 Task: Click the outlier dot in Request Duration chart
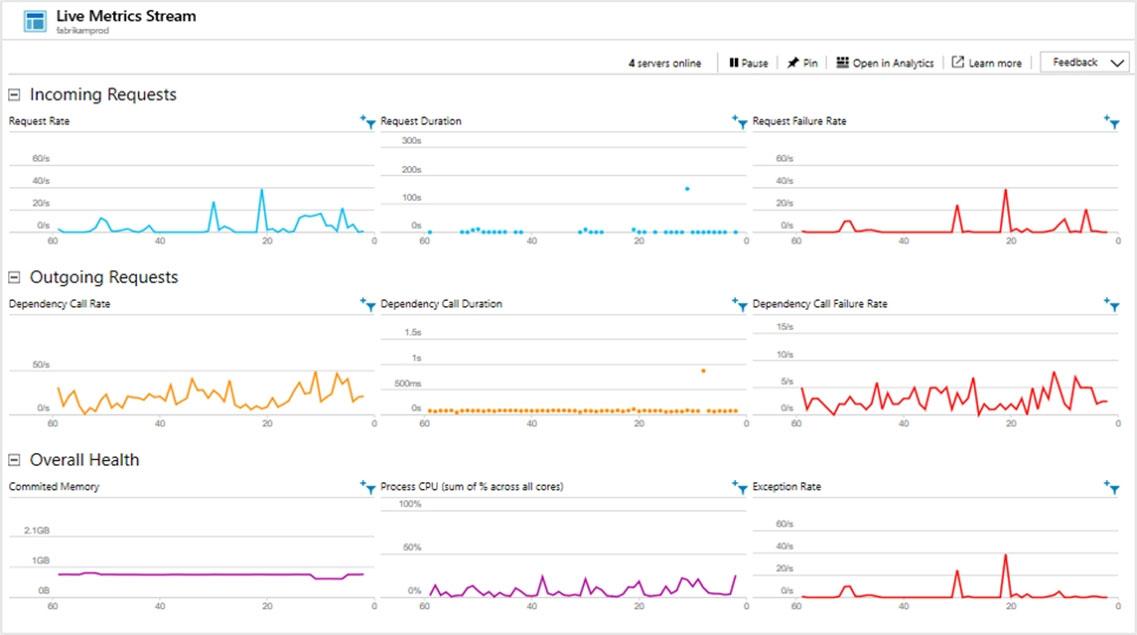687,188
